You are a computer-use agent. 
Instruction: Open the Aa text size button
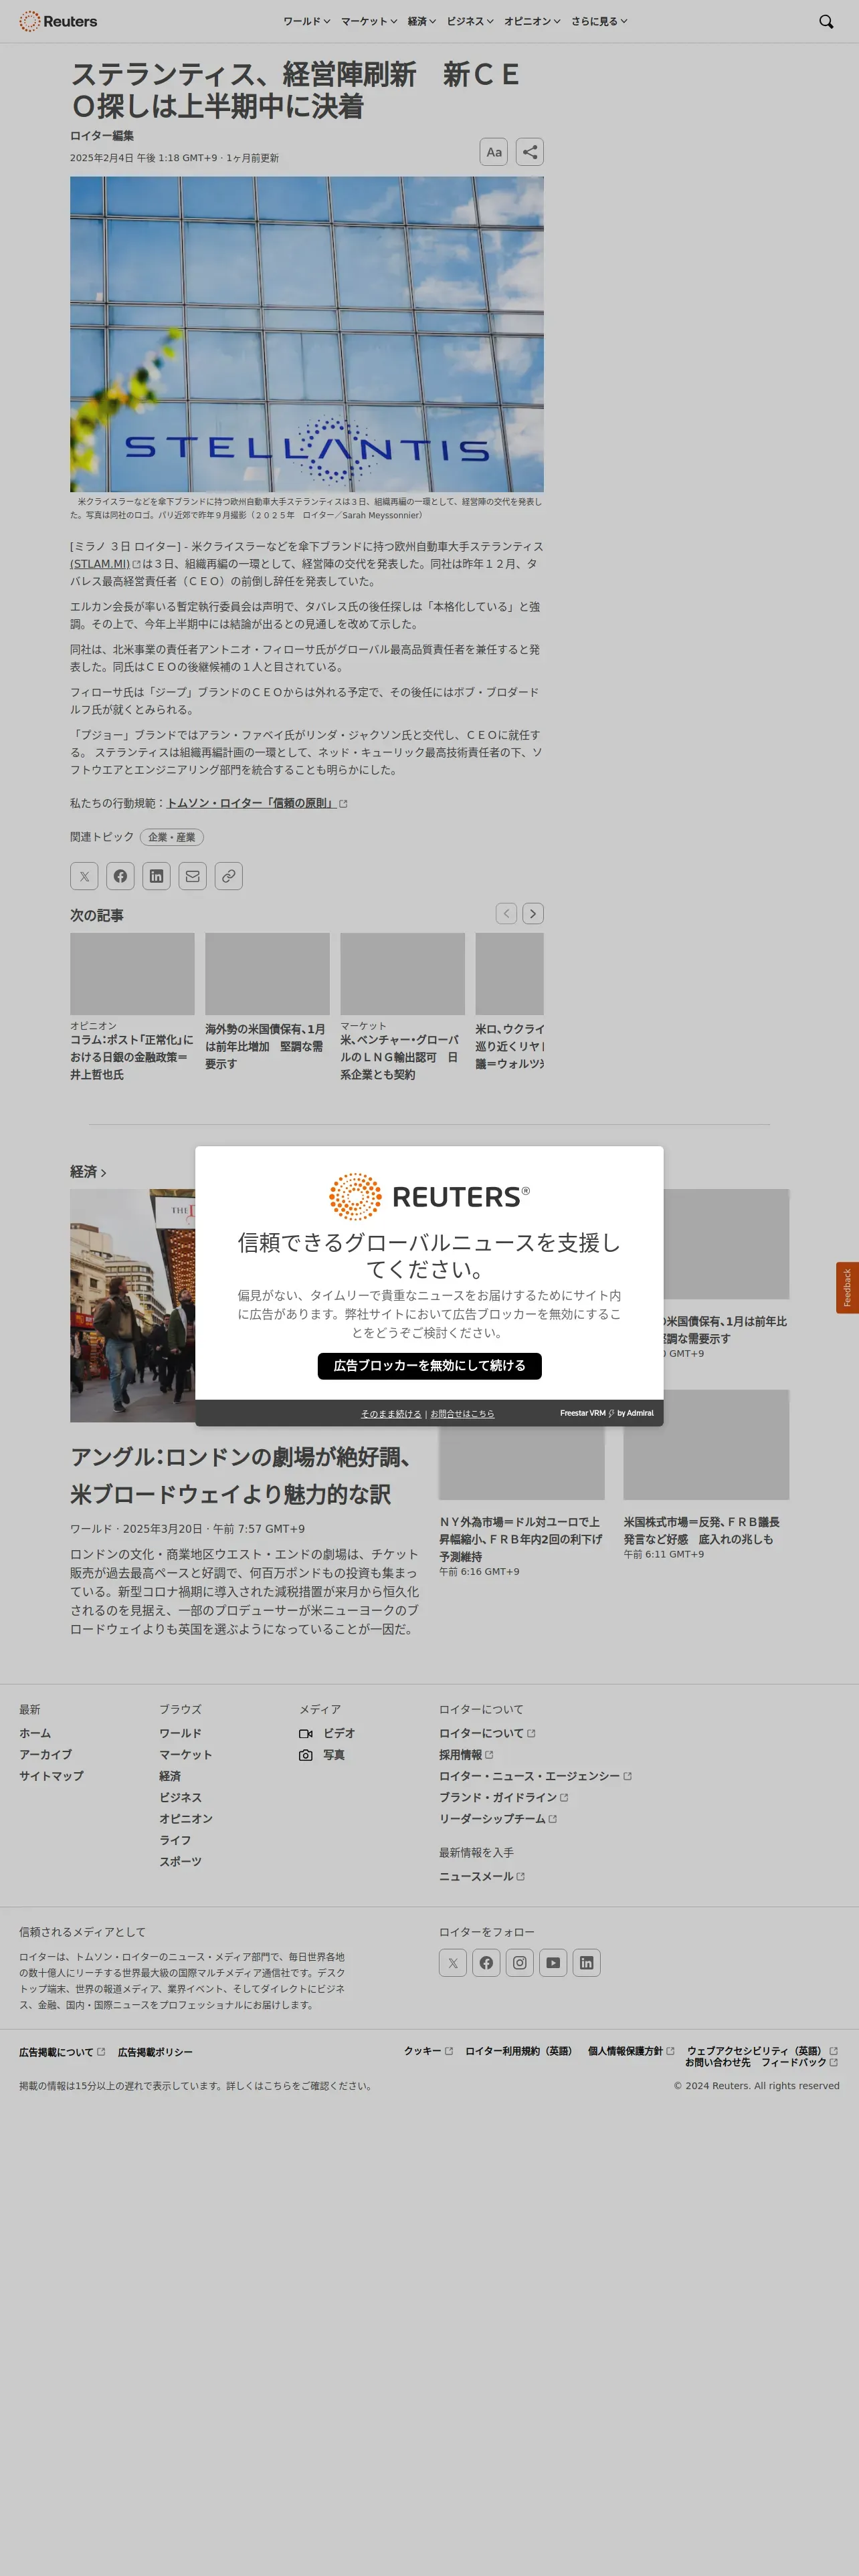point(494,152)
